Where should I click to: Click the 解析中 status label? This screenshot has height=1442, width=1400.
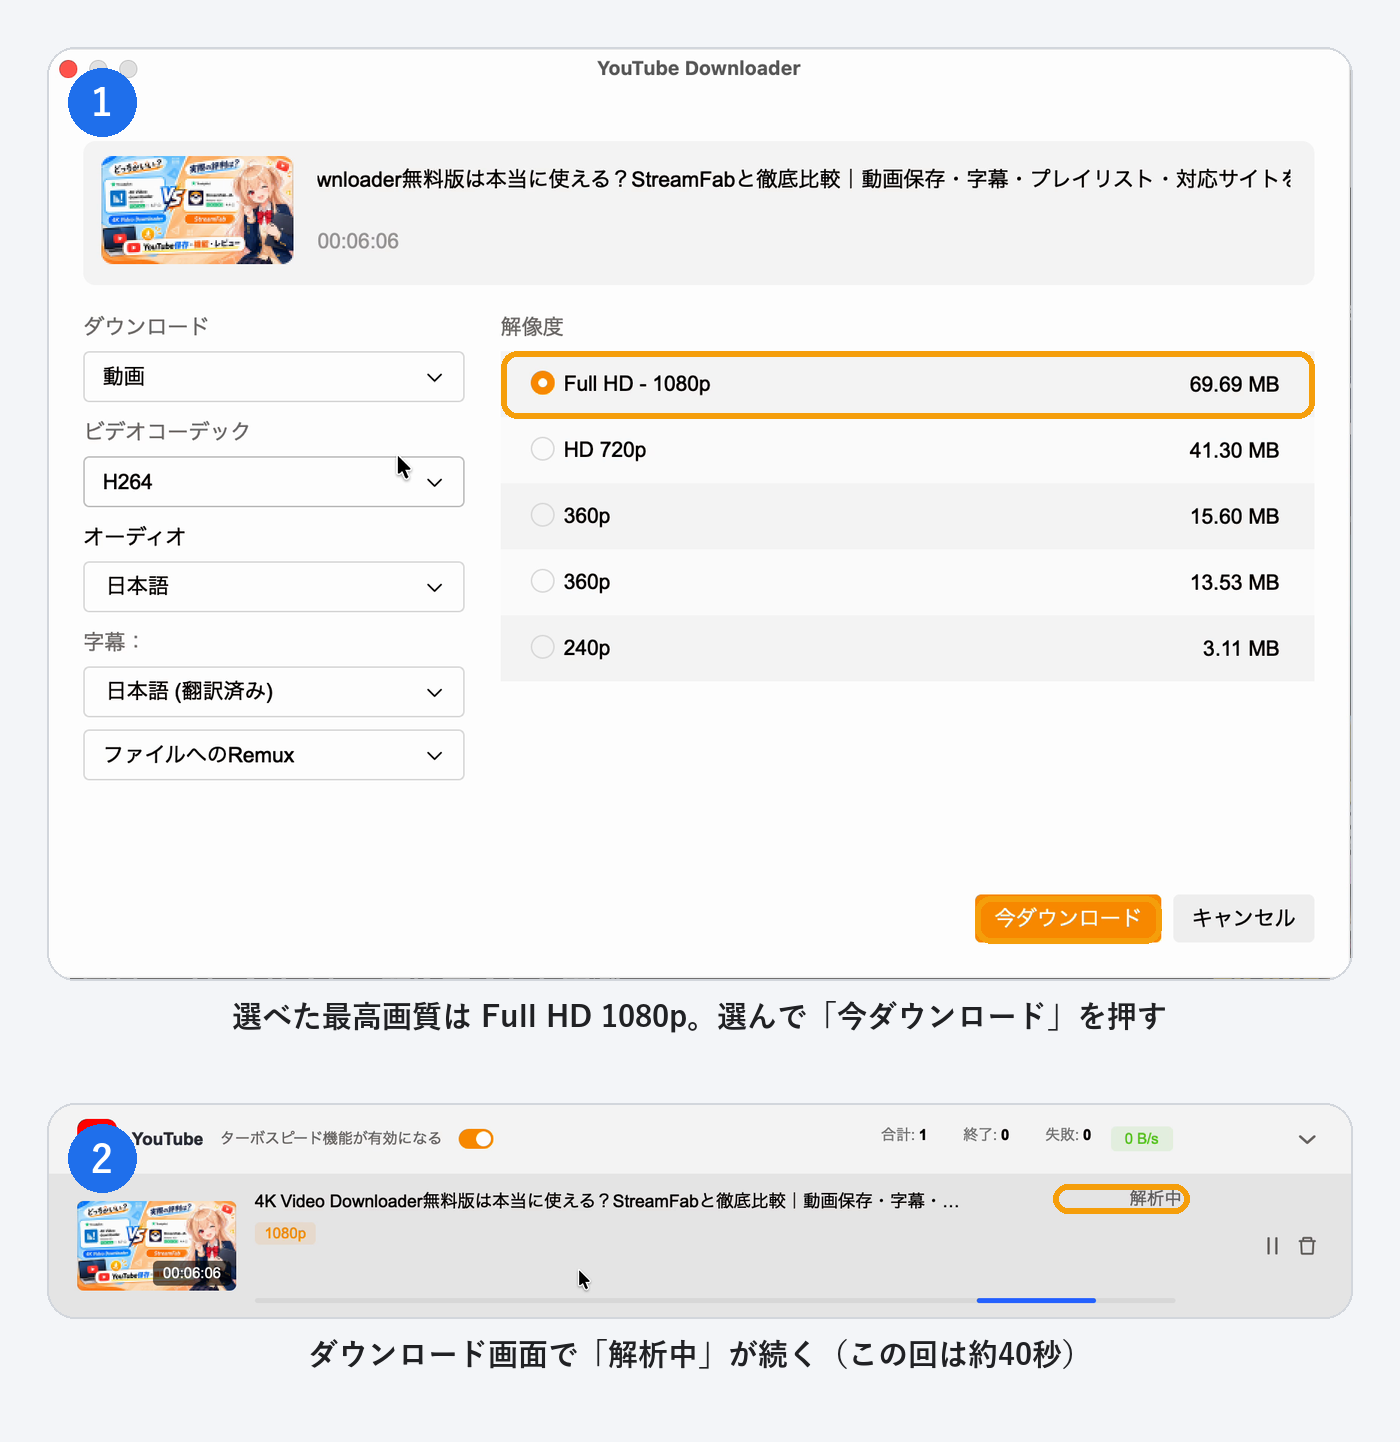click(x=1155, y=1198)
